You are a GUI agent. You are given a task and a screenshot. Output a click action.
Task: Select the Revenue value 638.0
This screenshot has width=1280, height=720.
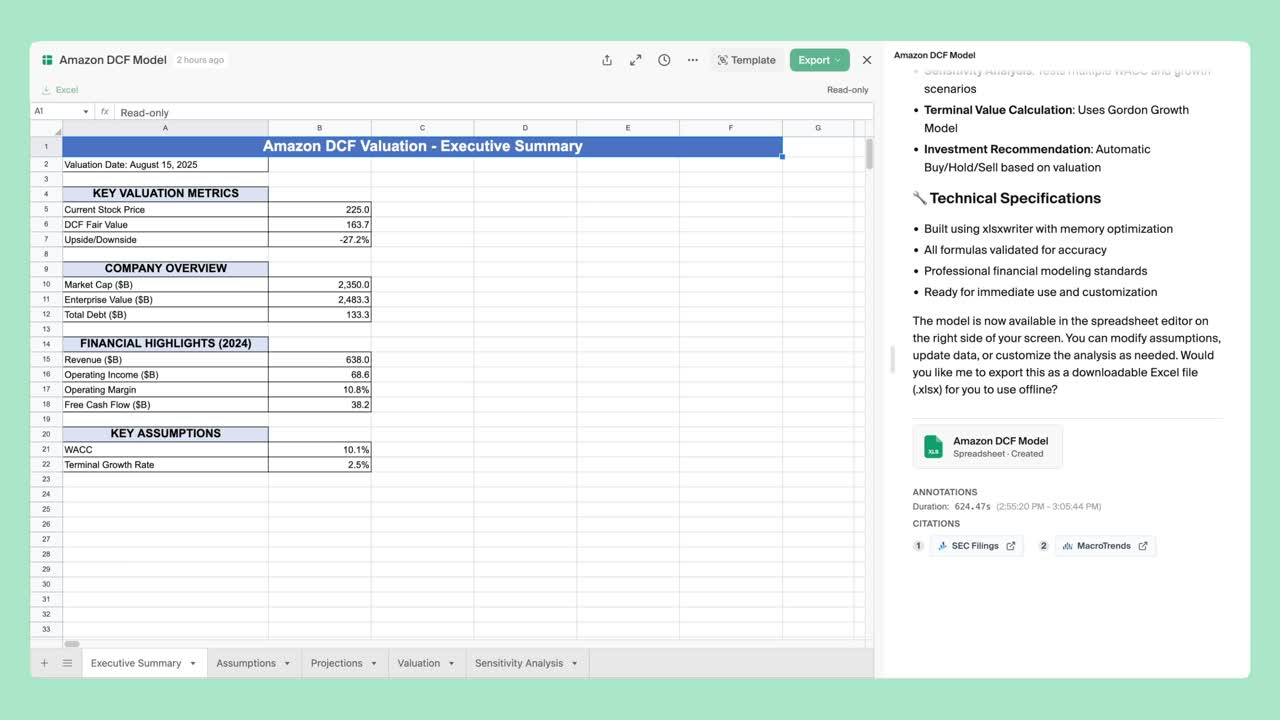pyautogui.click(x=319, y=360)
